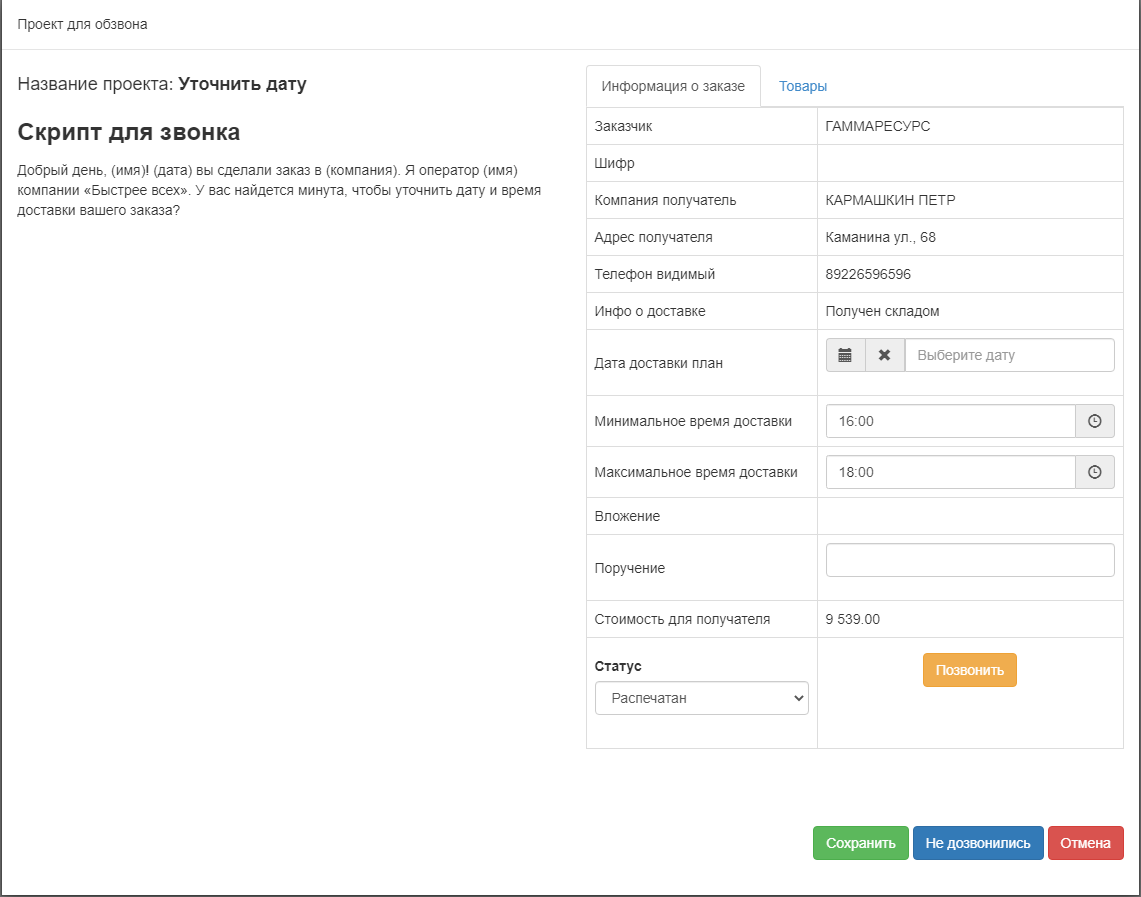The image size is (1141, 897).
Task: Click the Инфо о доставке label
Action: click(650, 311)
